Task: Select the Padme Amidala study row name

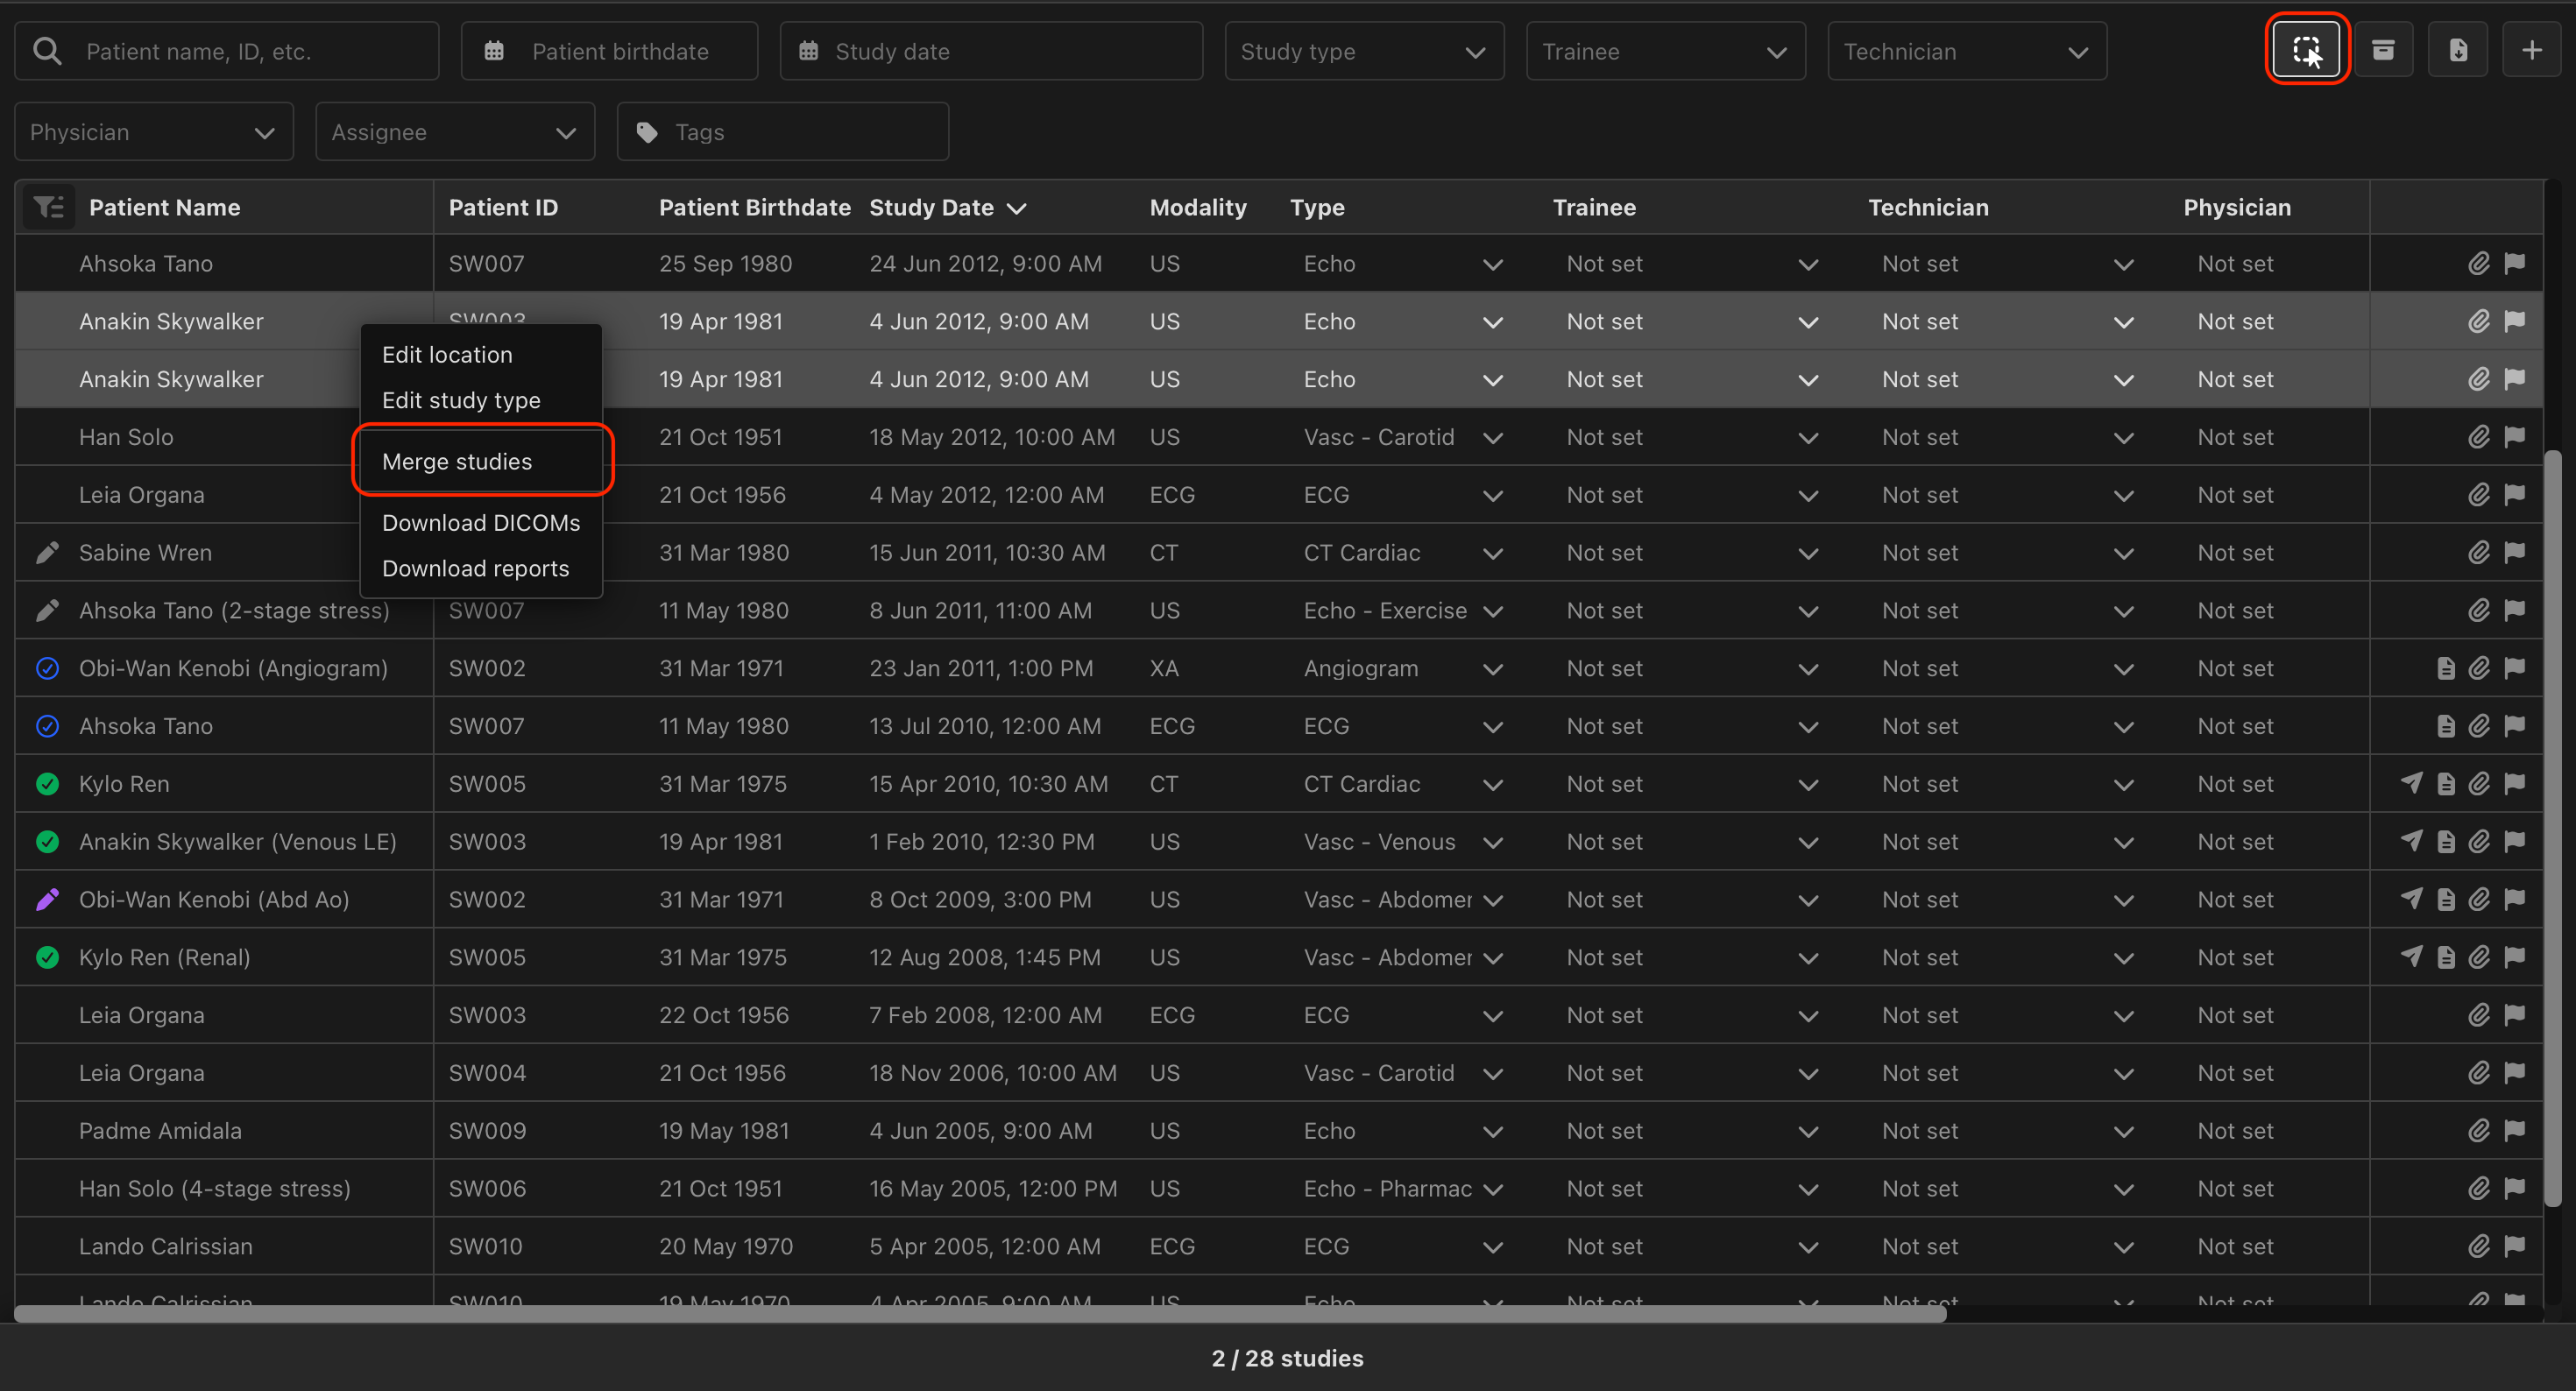Action: pos(160,1130)
